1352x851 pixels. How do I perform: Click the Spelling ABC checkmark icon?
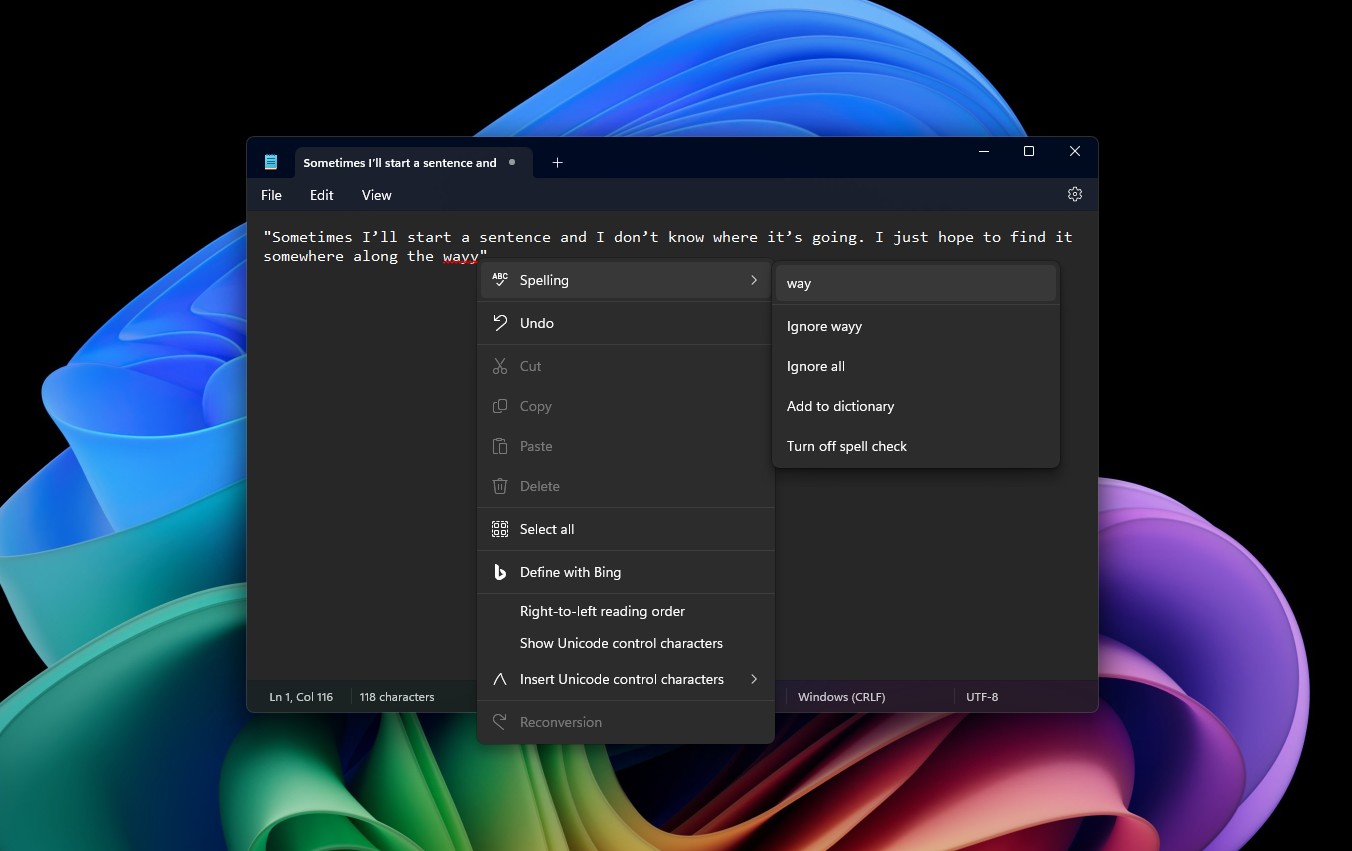click(x=500, y=280)
